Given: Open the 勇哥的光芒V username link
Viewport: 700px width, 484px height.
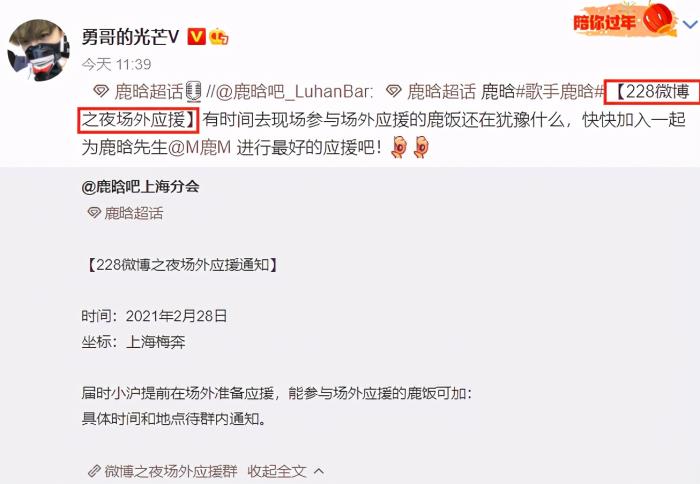Looking at the screenshot, I should coord(130,37).
